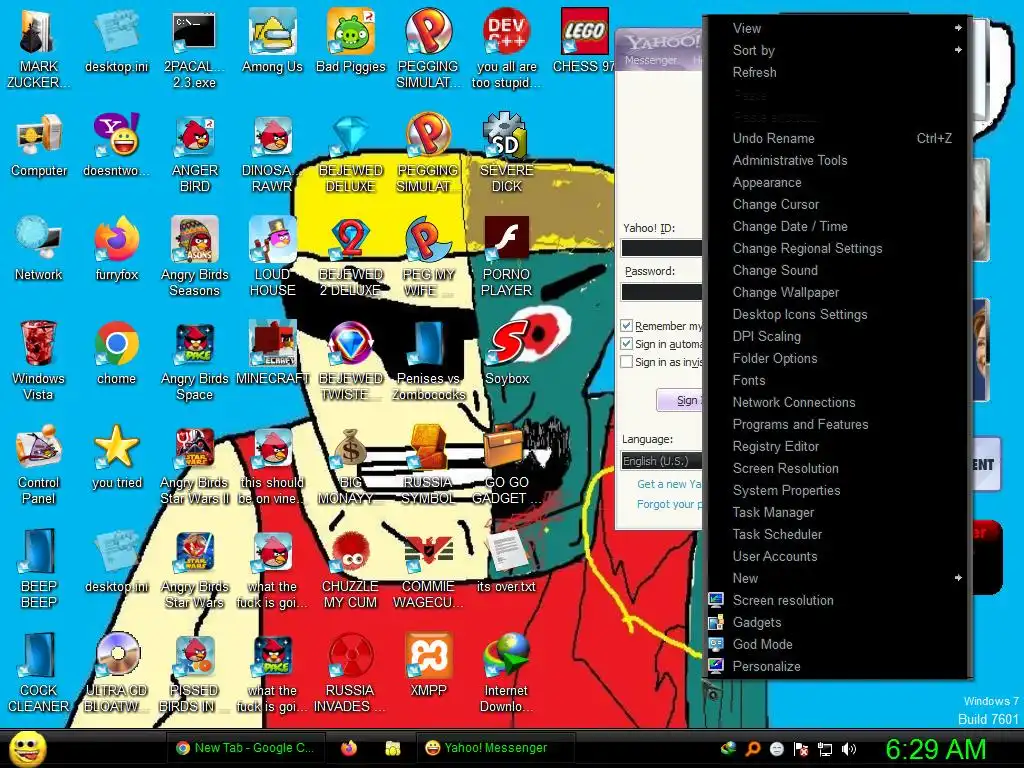
Task: Toggle Remember my ID checkbox
Action: click(626, 325)
